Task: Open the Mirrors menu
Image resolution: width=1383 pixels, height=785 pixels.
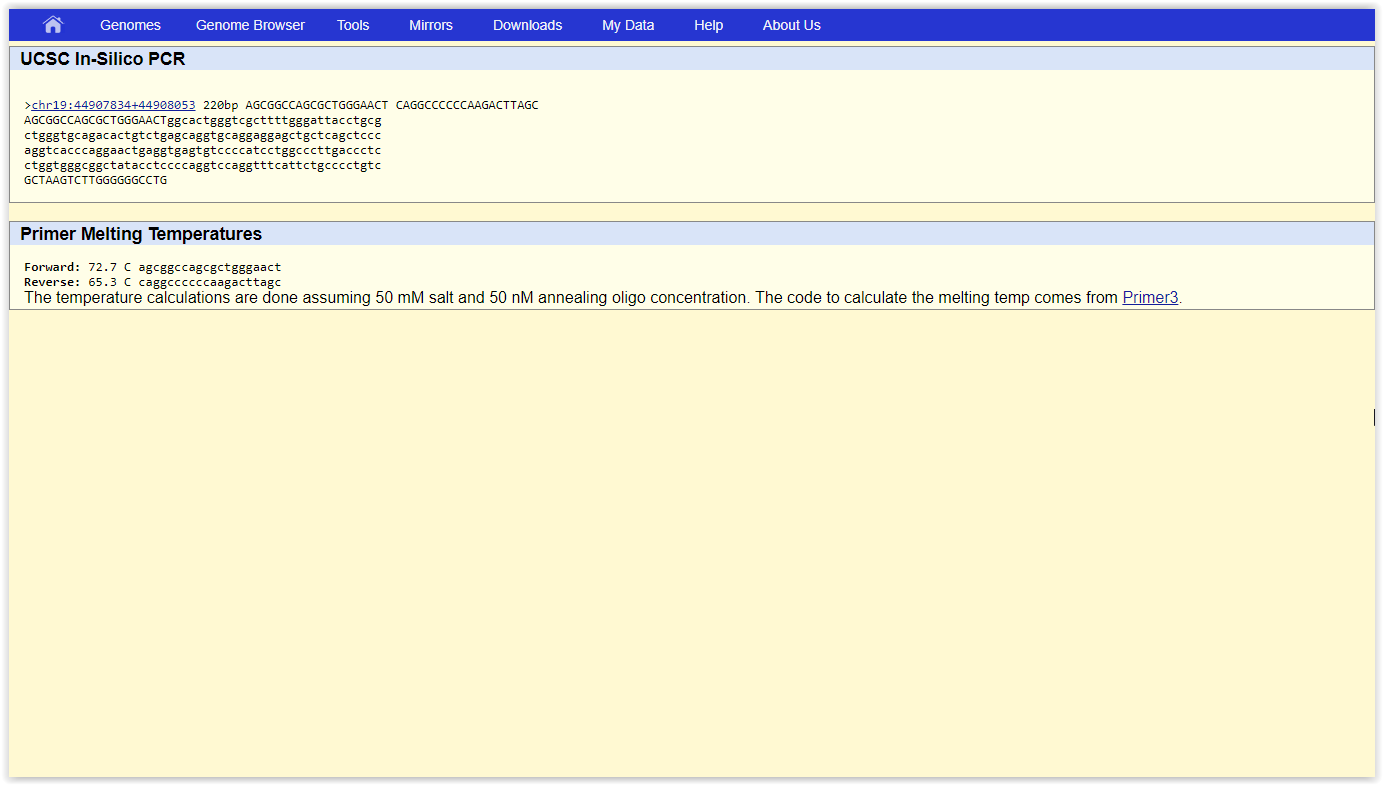Action: [x=431, y=25]
